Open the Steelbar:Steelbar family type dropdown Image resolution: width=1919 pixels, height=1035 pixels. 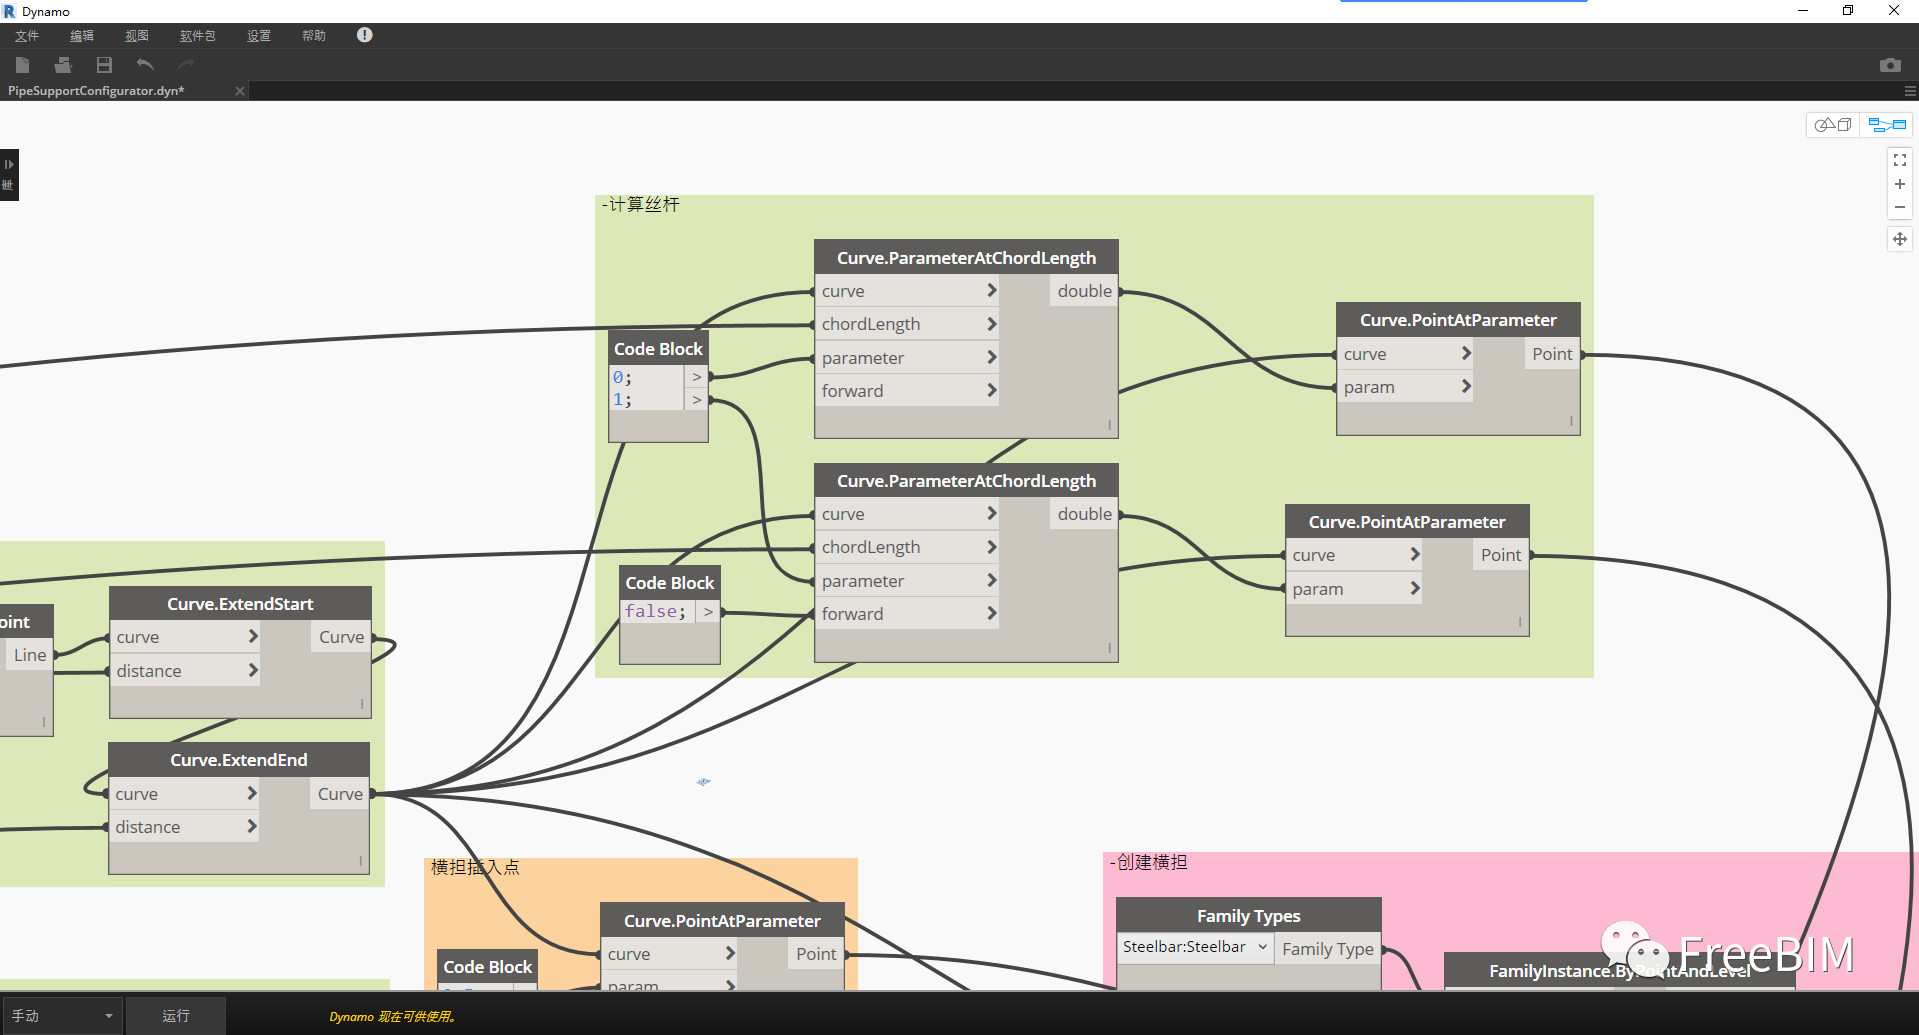click(1195, 947)
